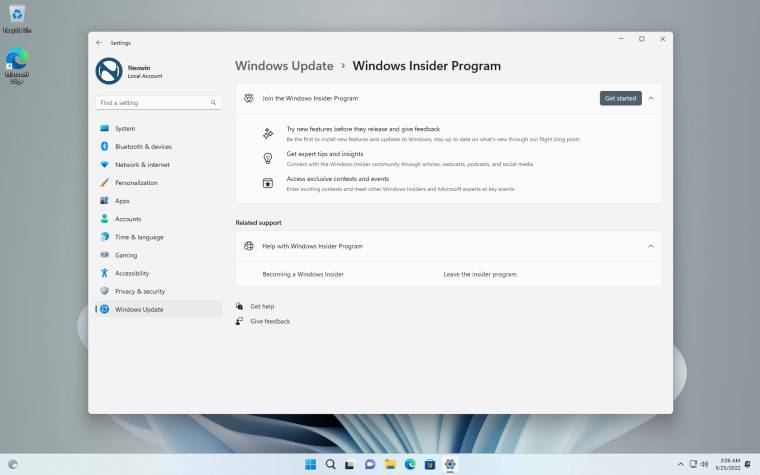Click 'Try new features before they release' text
This screenshot has height=475, width=760.
363,129
